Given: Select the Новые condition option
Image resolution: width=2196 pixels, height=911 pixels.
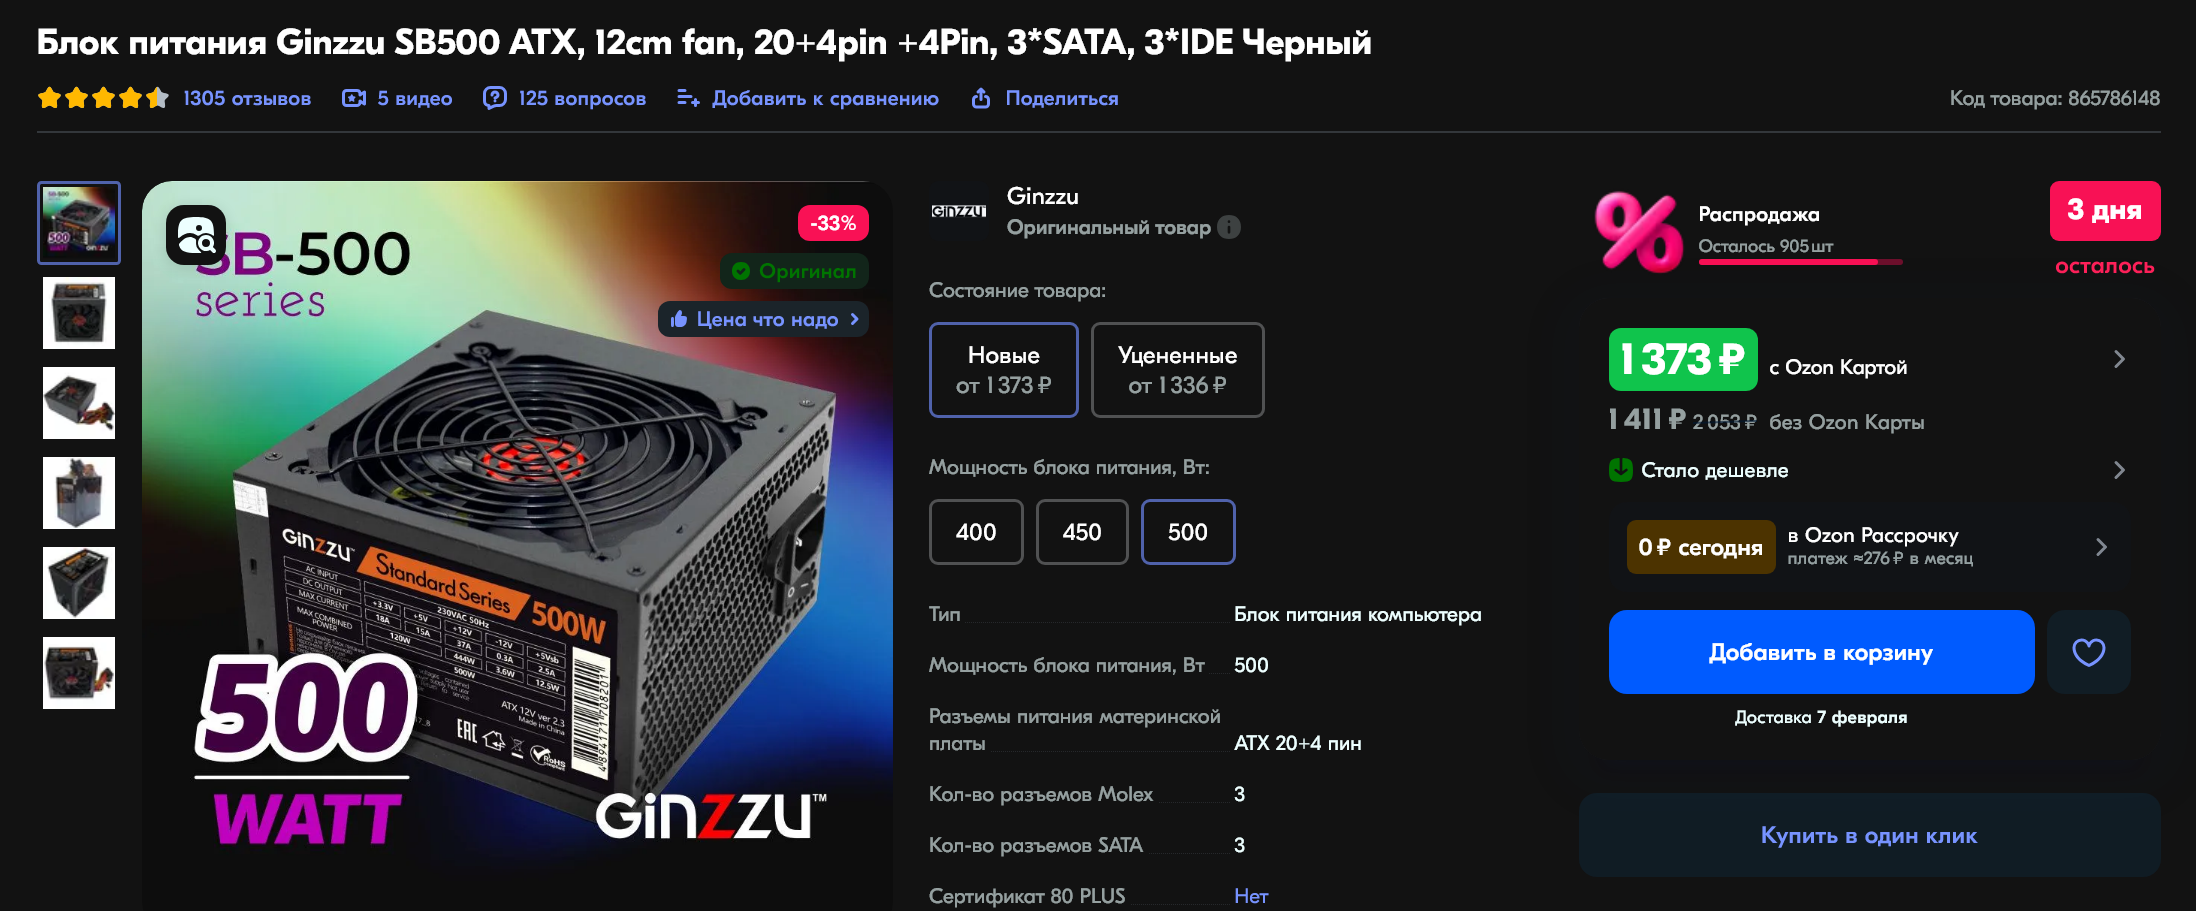Looking at the screenshot, I should [x=1004, y=370].
